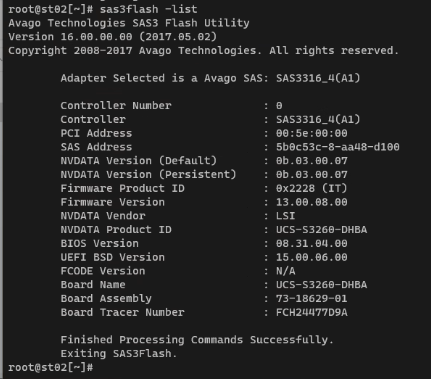Click the NVDATA Vendor value LSI
The width and height of the screenshot is (431, 379).
click(x=286, y=216)
